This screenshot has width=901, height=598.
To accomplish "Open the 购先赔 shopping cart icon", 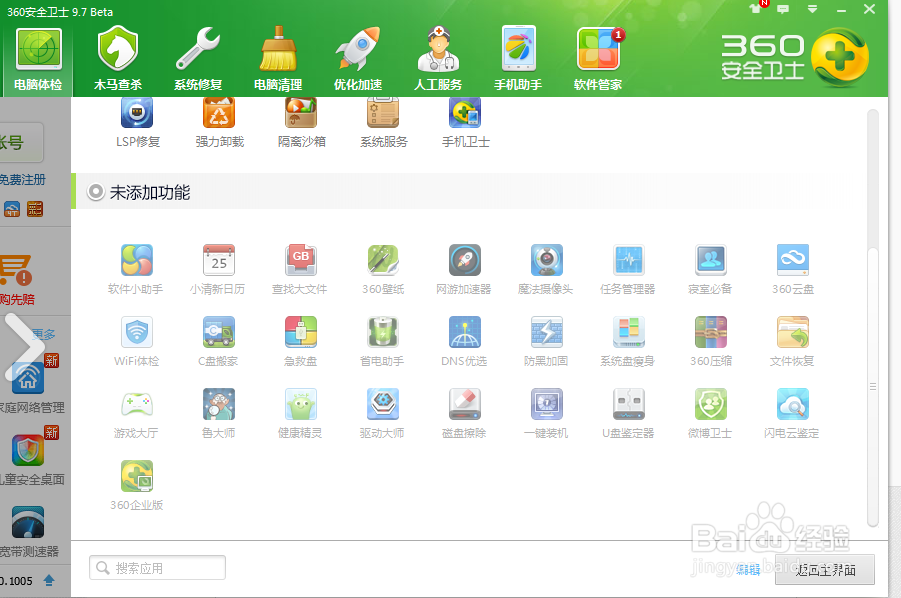I will (x=16, y=271).
